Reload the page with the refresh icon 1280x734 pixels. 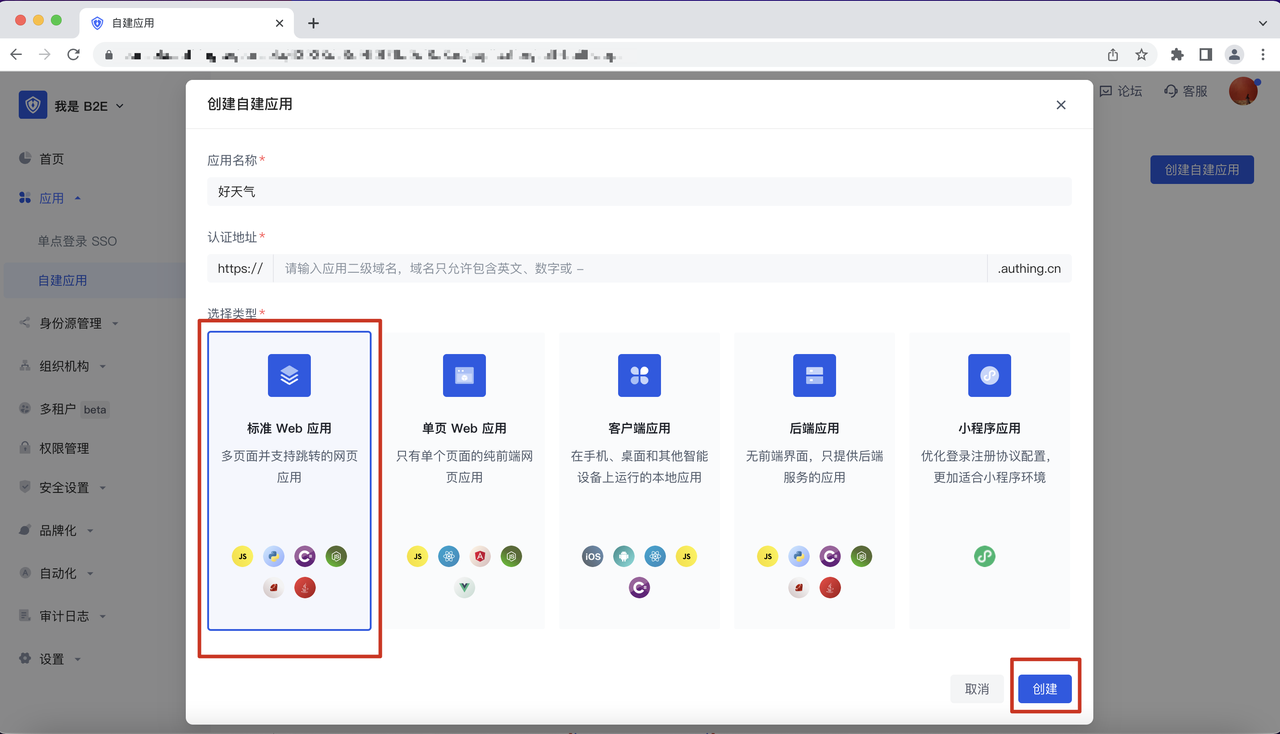(73, 55)
